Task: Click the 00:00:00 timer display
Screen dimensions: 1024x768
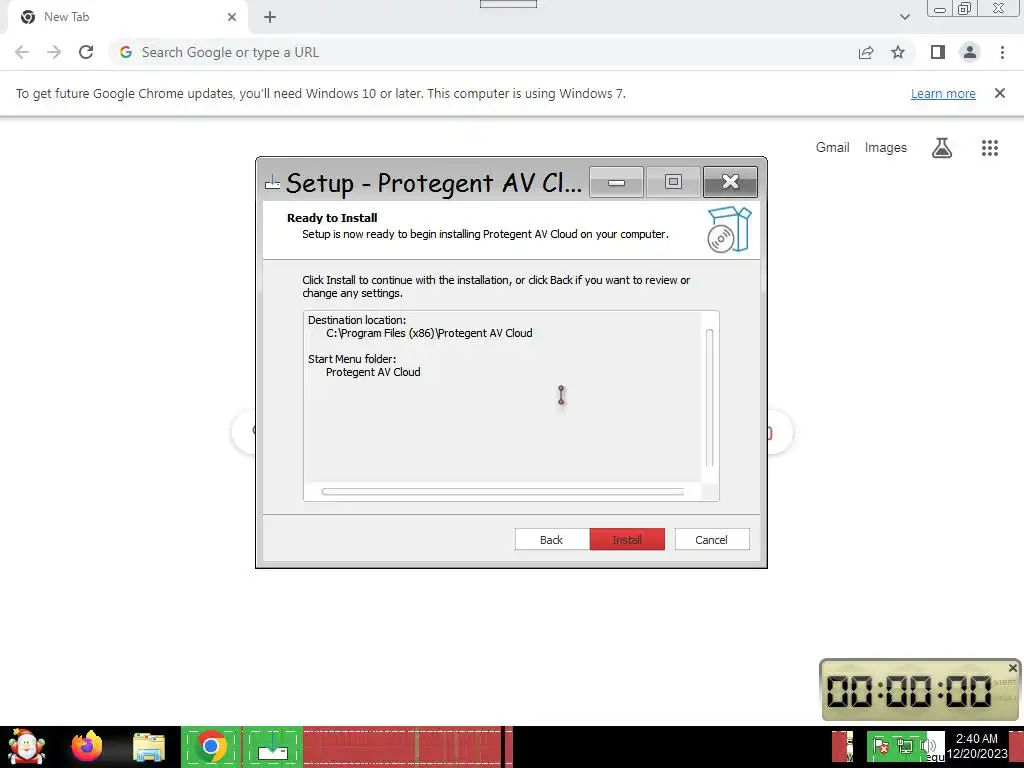Action: (909, 691)
